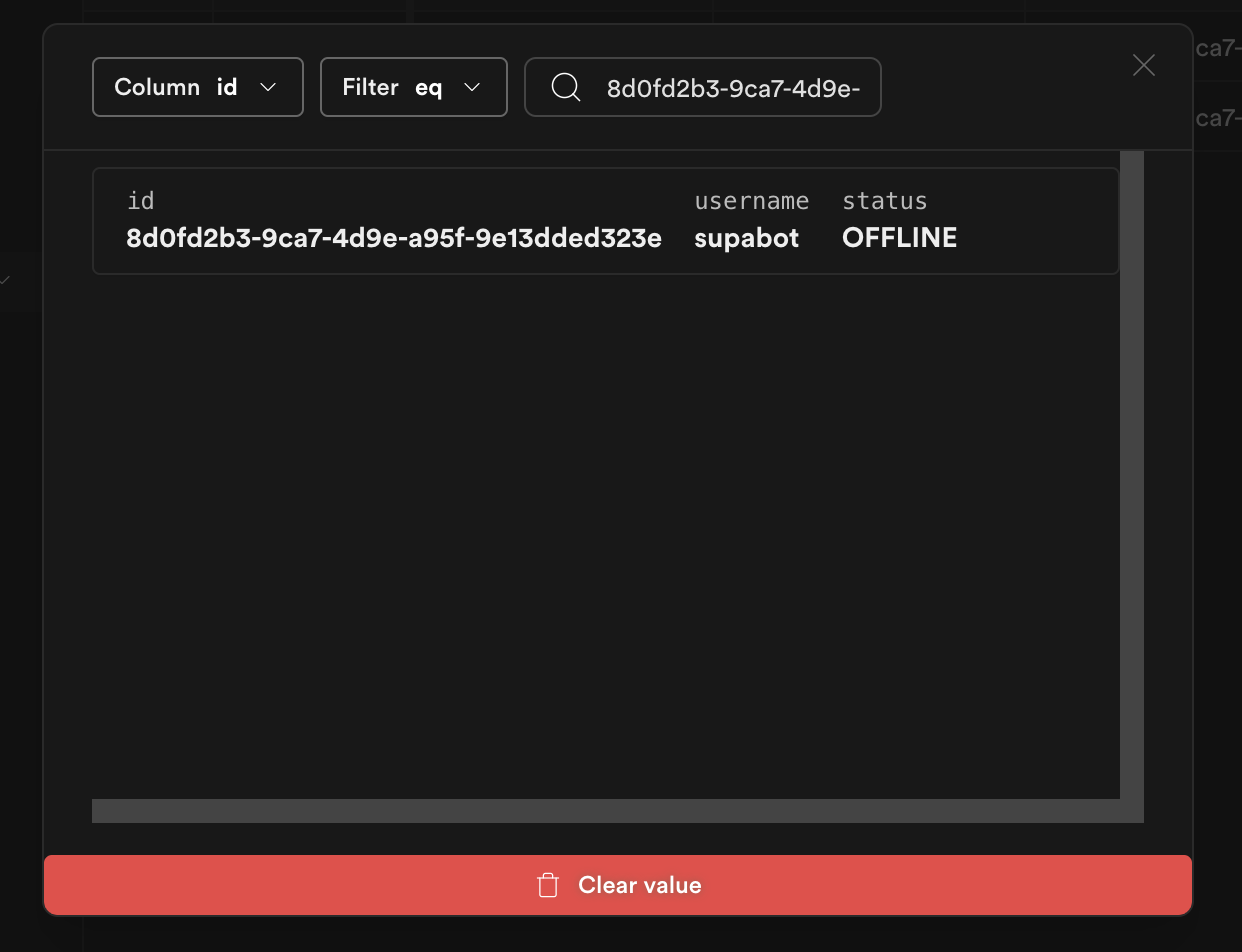The width and height of the screenshot is (1242, 952).
Task: Click the checkmark icon at the left edge
Action: pyautogui.click(x=5, y=281)
